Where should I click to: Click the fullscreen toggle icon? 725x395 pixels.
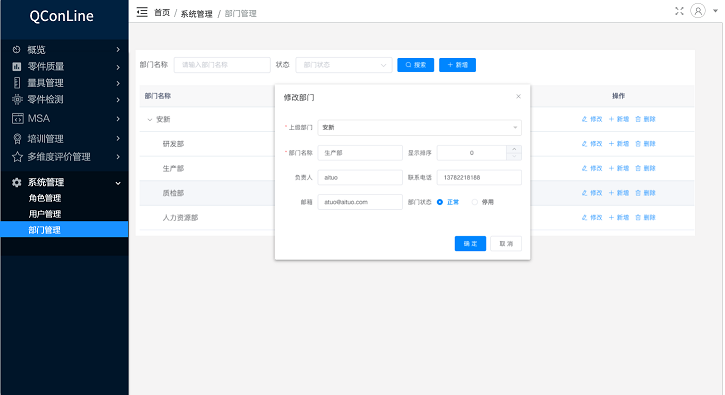click(679, 11)
